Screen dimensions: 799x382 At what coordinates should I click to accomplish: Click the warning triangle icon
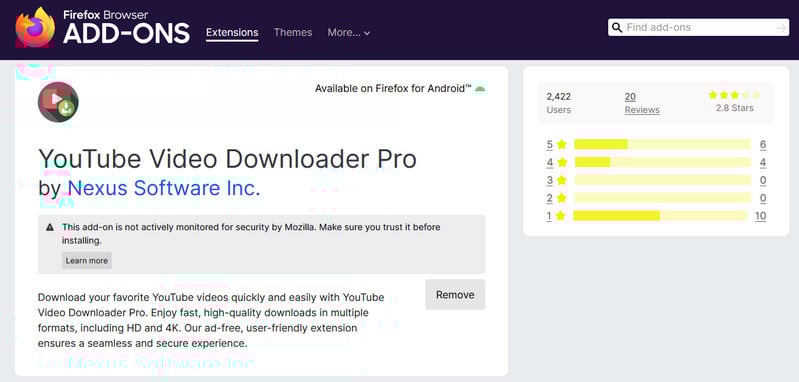50,227
